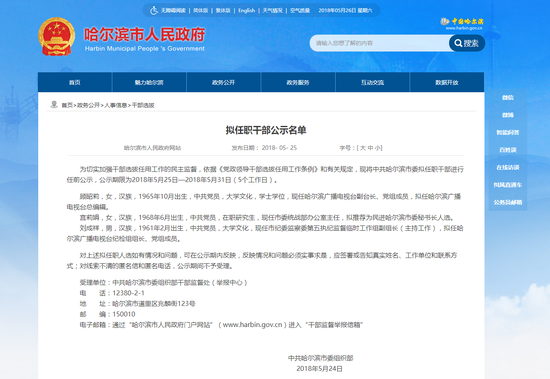Switch to 简体版 simplified Chinese version
This screenshot has height=379, width=550.
tap(200, 11)
